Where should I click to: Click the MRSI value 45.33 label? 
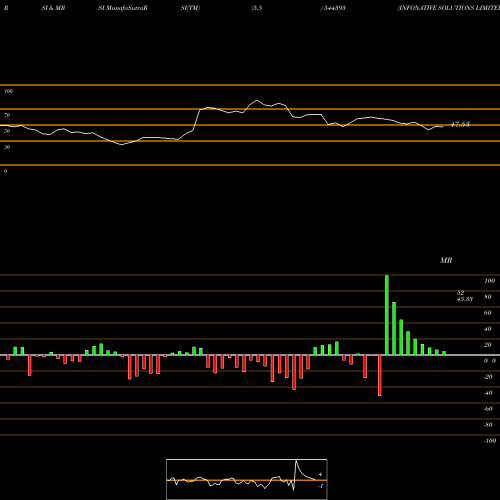point(465,299)
